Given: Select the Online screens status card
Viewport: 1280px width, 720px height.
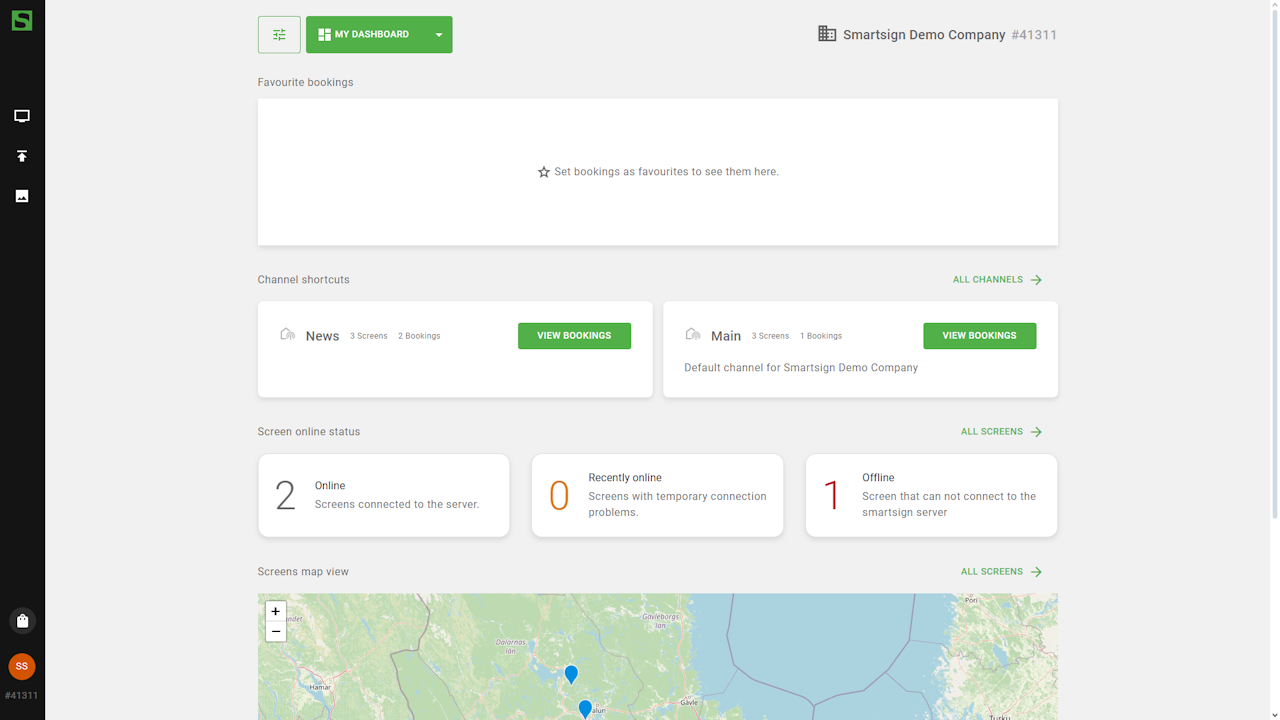Looking at the screenshot, I should (x=384, y=496).
